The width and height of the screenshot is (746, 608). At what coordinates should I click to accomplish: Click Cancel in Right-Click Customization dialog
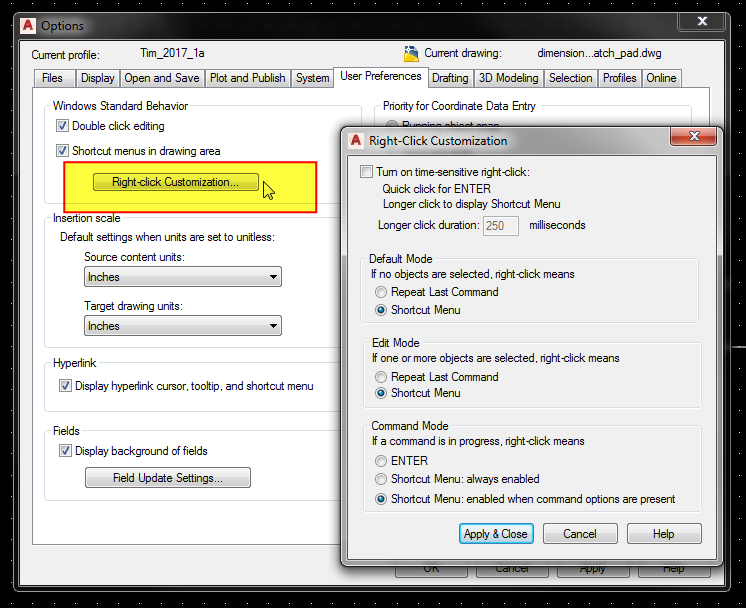[x=580, y=534]
